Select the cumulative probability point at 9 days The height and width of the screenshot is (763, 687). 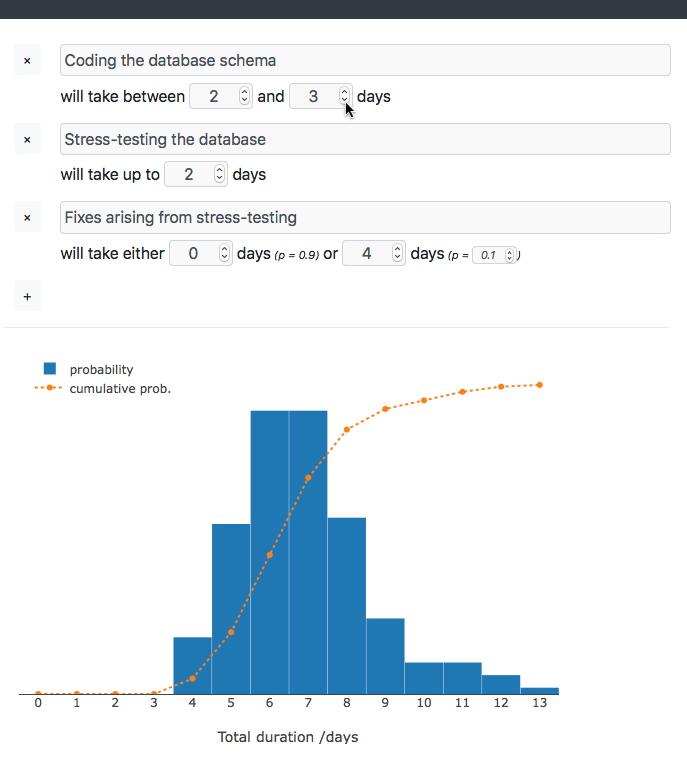[x=385, y=409]
